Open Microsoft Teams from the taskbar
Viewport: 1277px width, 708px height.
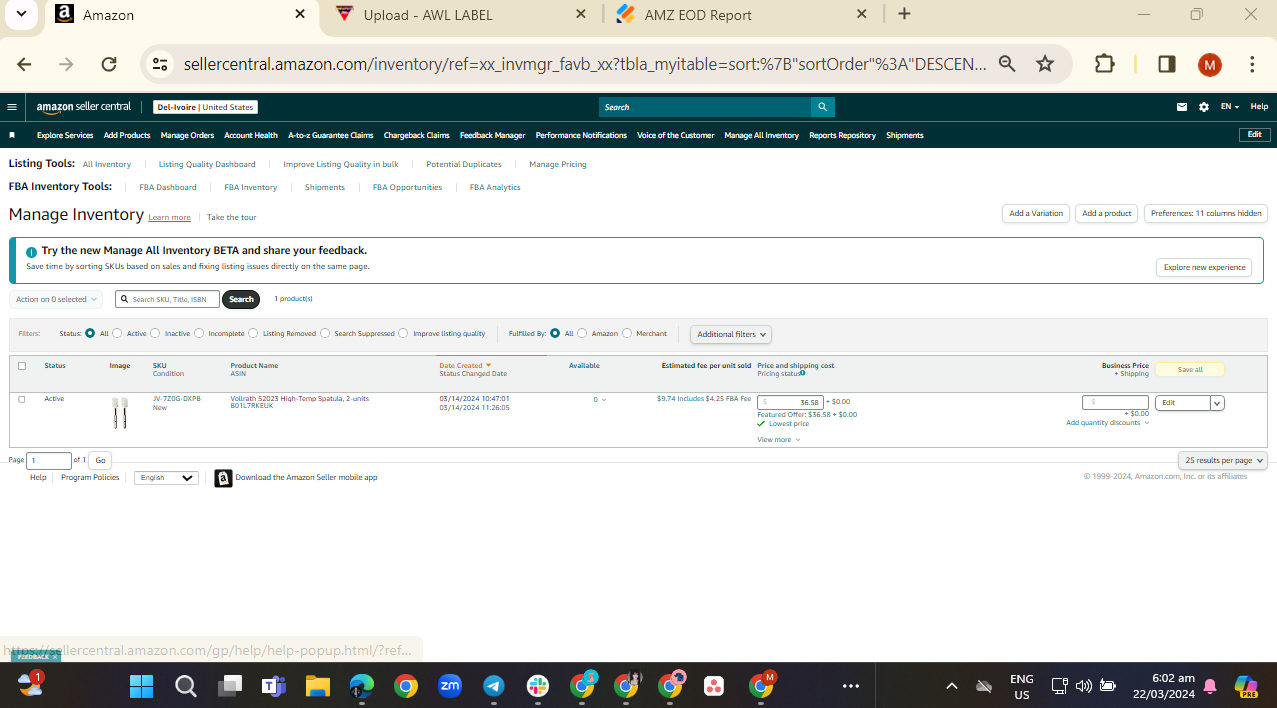[x=274, y=686]
